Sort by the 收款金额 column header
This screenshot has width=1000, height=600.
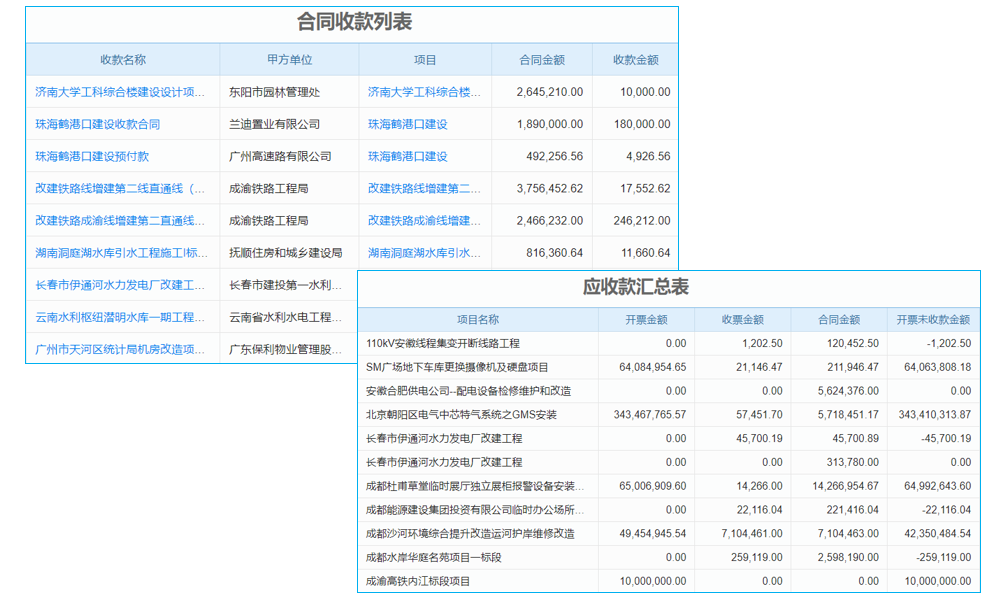(636, 59)
